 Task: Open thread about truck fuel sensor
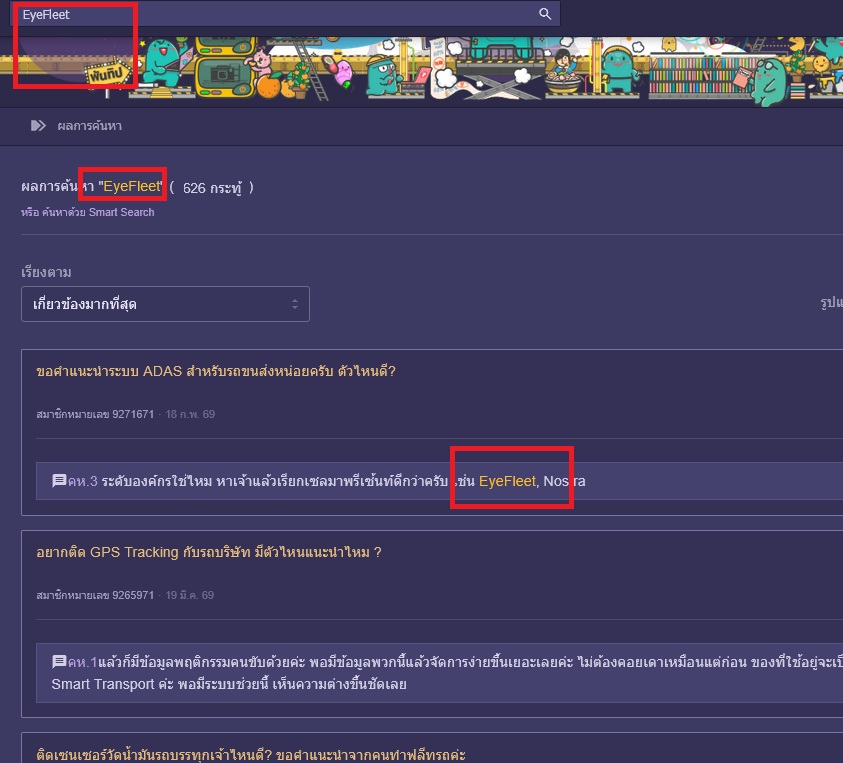(x=251, y=754)
